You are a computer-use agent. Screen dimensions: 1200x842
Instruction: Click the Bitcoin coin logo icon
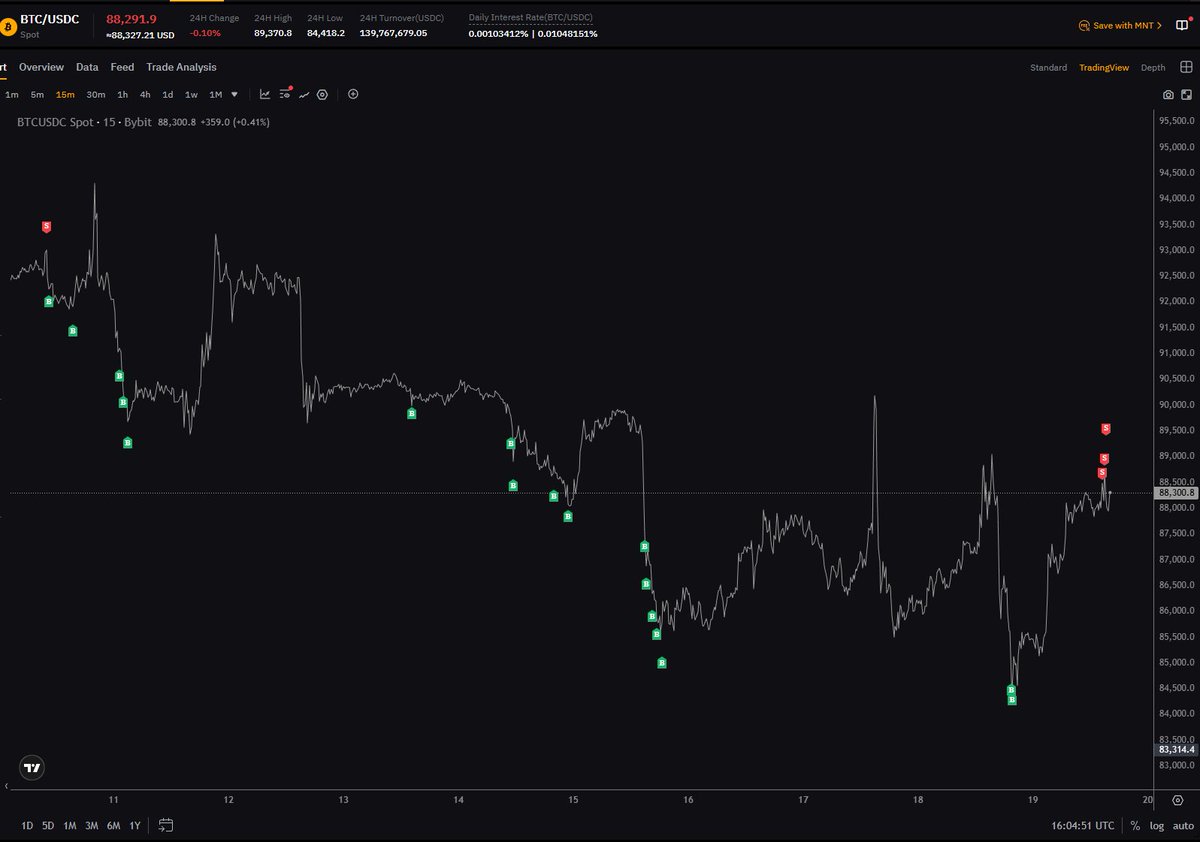9,25
